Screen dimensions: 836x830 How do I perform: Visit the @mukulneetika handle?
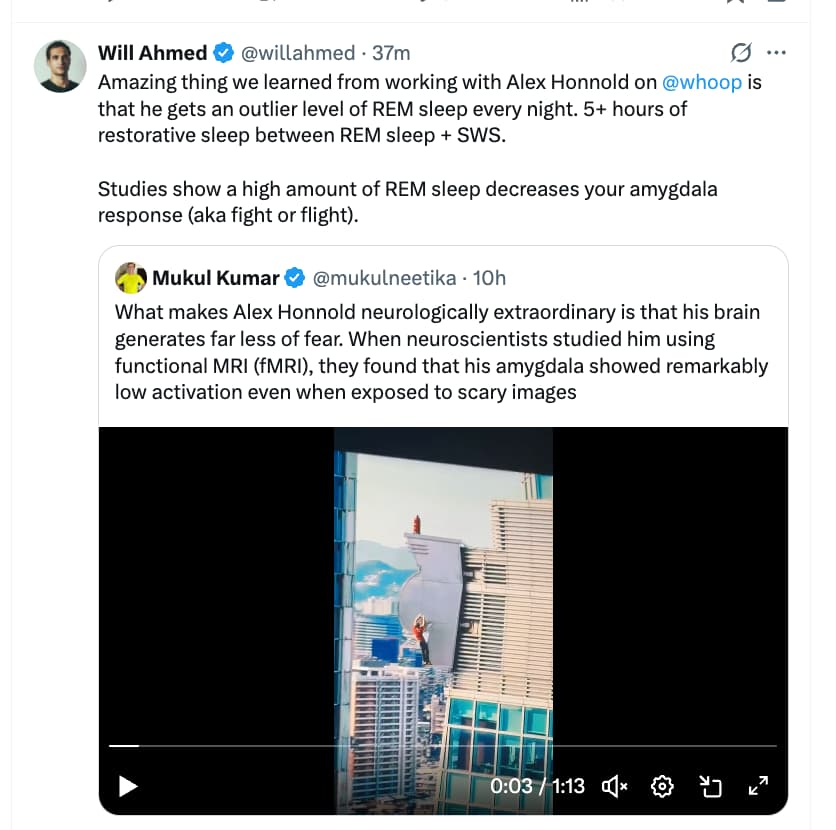[x=385, y=277]
